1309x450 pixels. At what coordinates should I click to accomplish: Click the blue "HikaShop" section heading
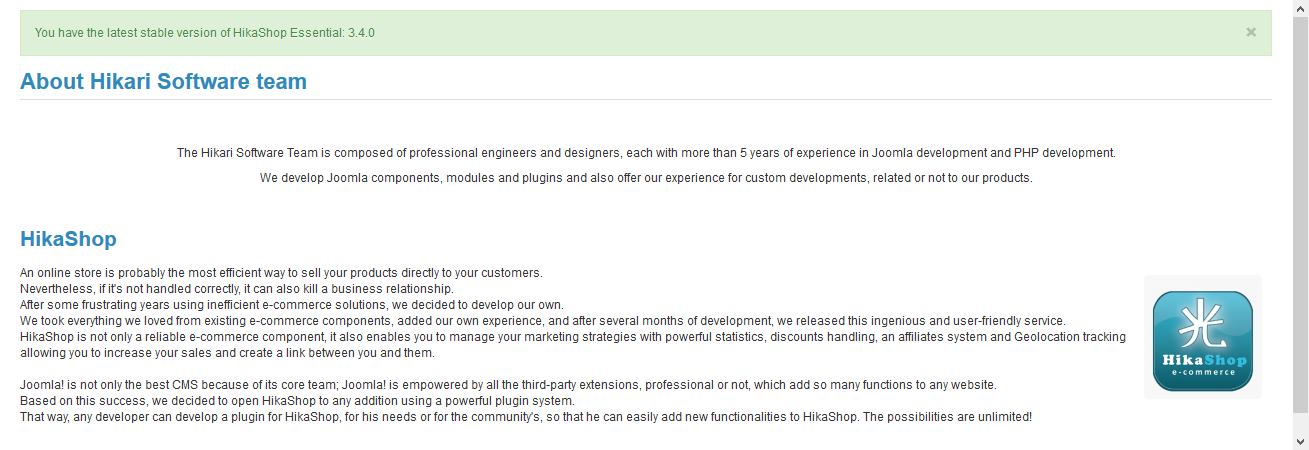tap(68, 240)
